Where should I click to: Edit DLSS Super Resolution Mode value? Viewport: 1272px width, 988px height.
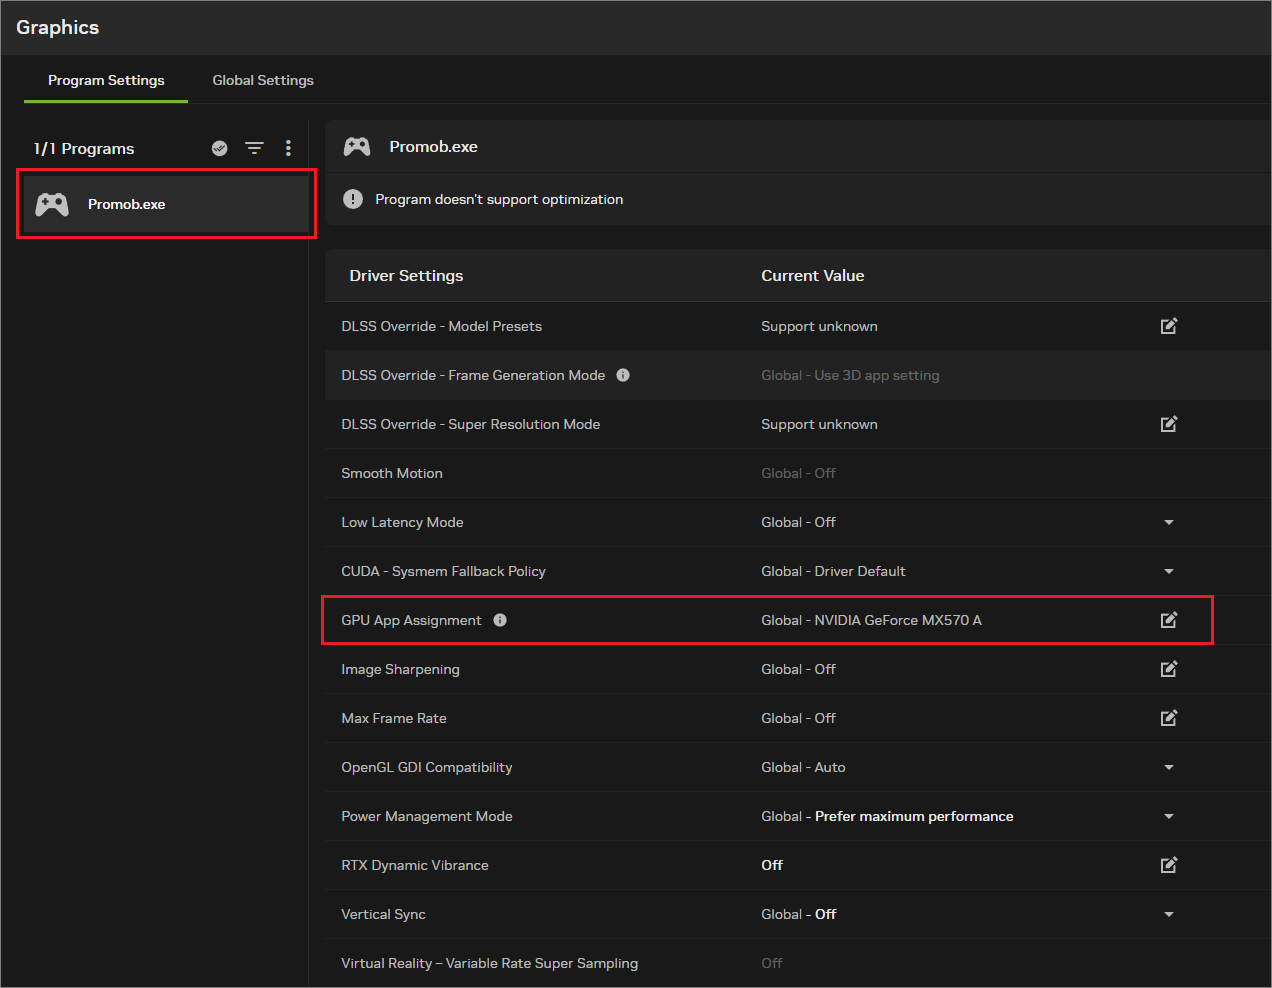click(1169, 424)
